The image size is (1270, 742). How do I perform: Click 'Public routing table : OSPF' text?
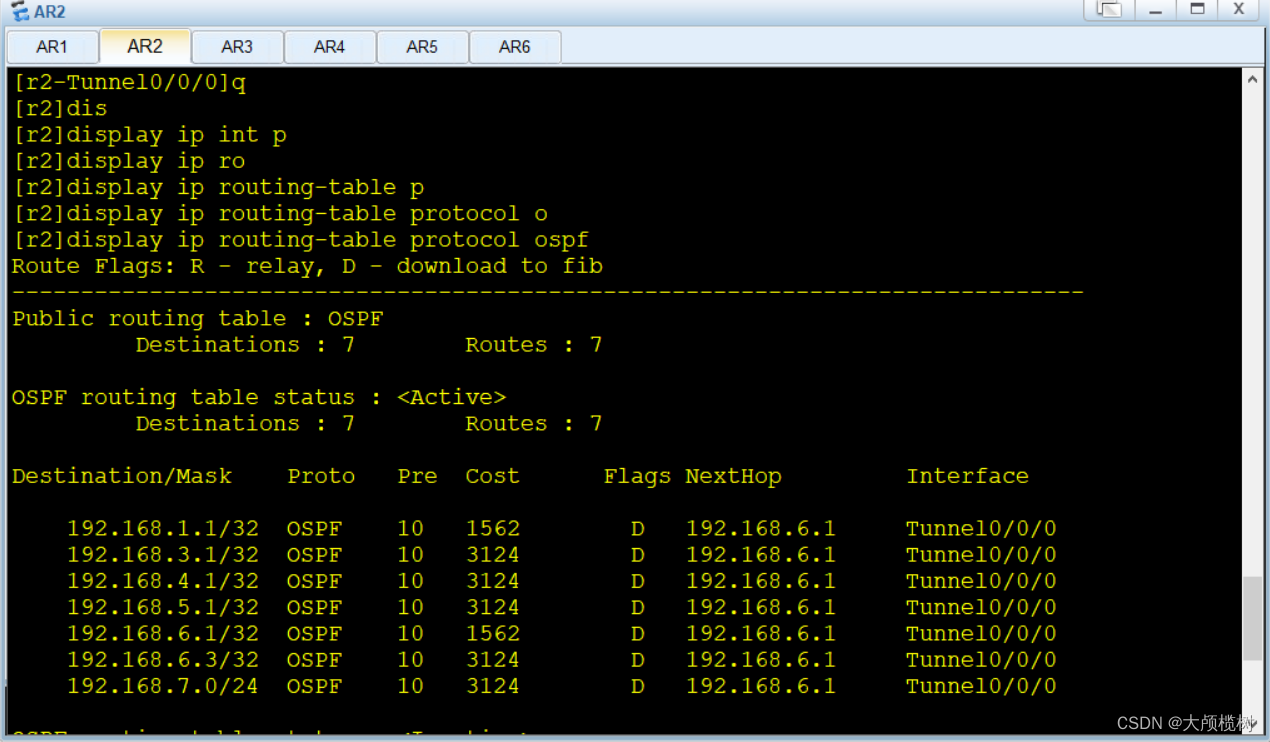[198, 318]
